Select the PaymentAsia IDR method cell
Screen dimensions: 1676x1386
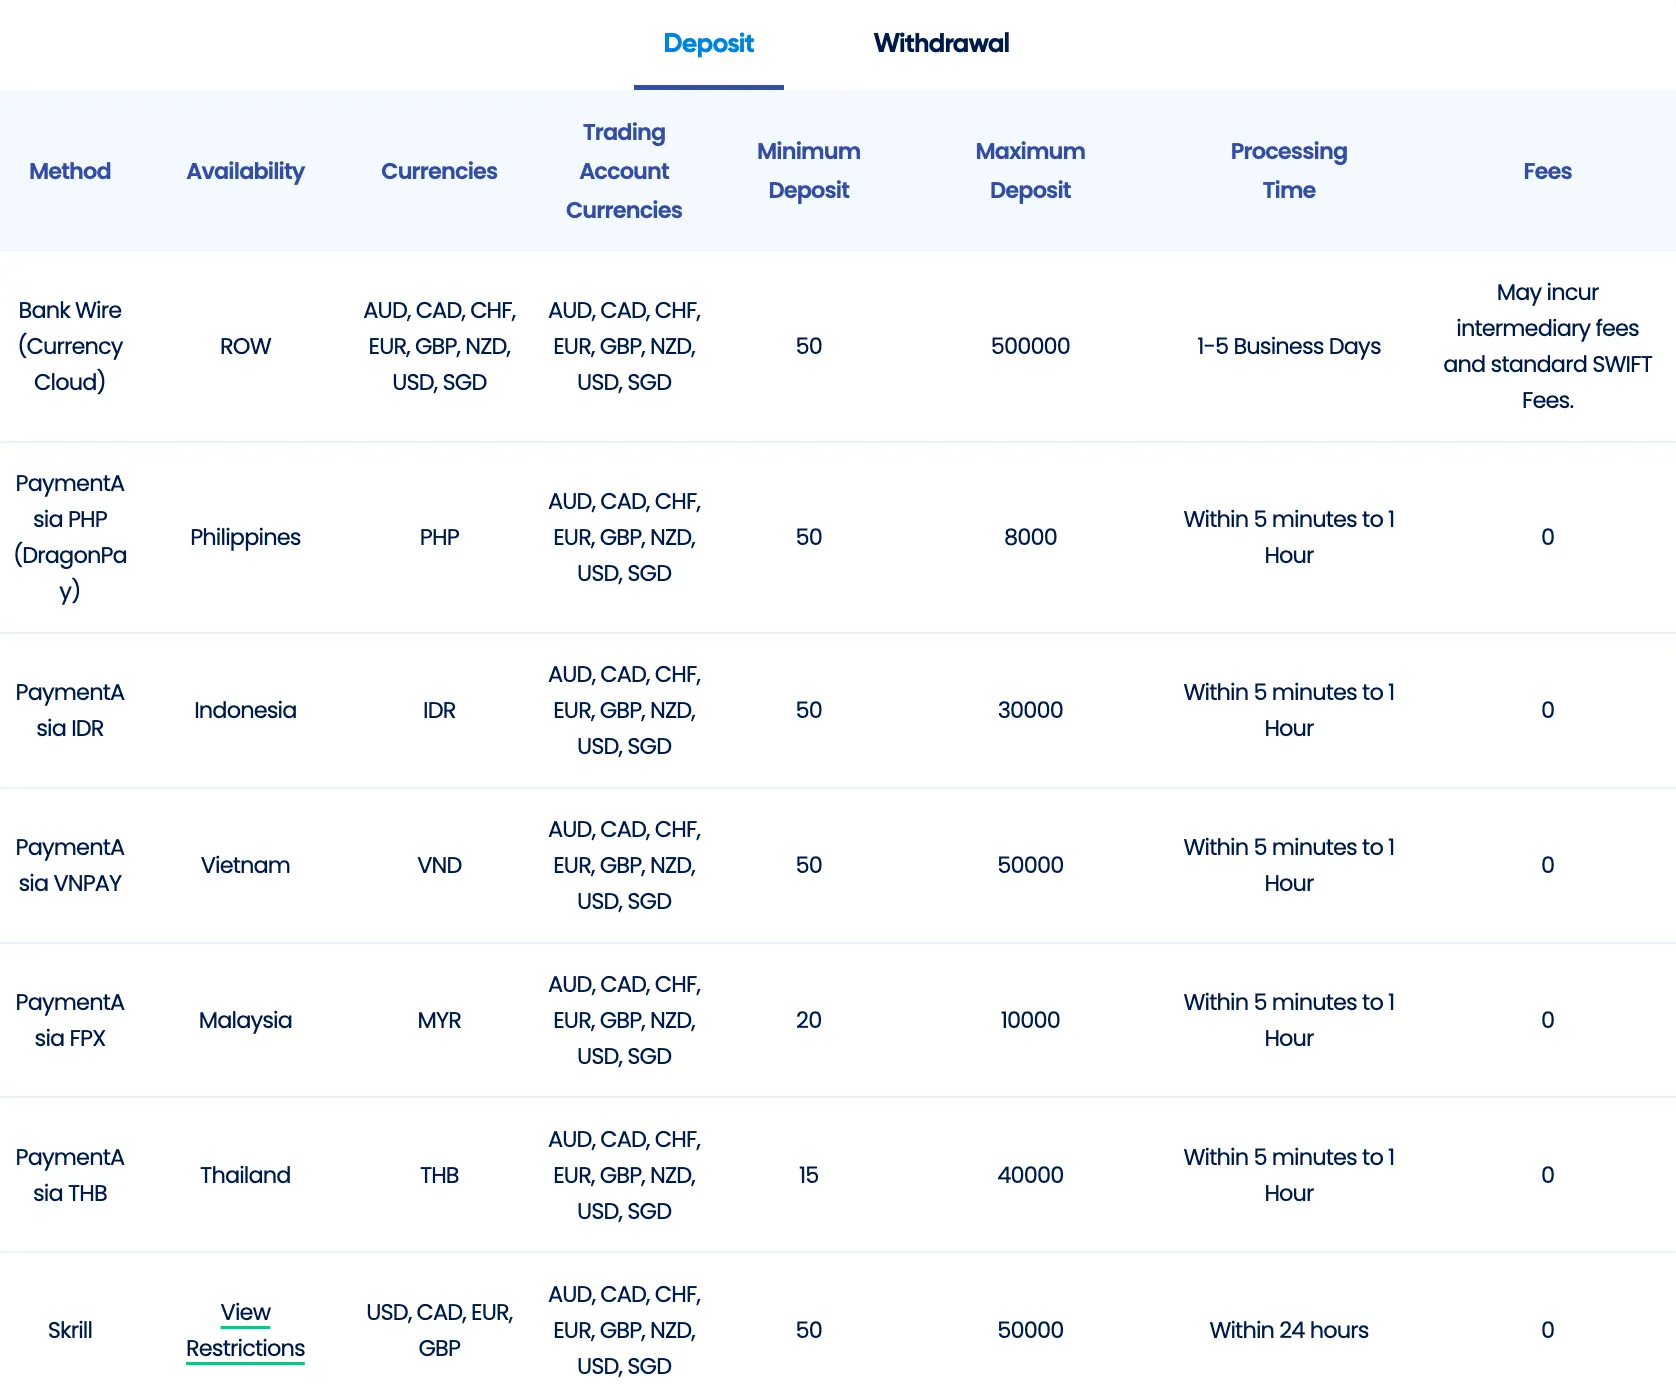click(x=70, y=710)
